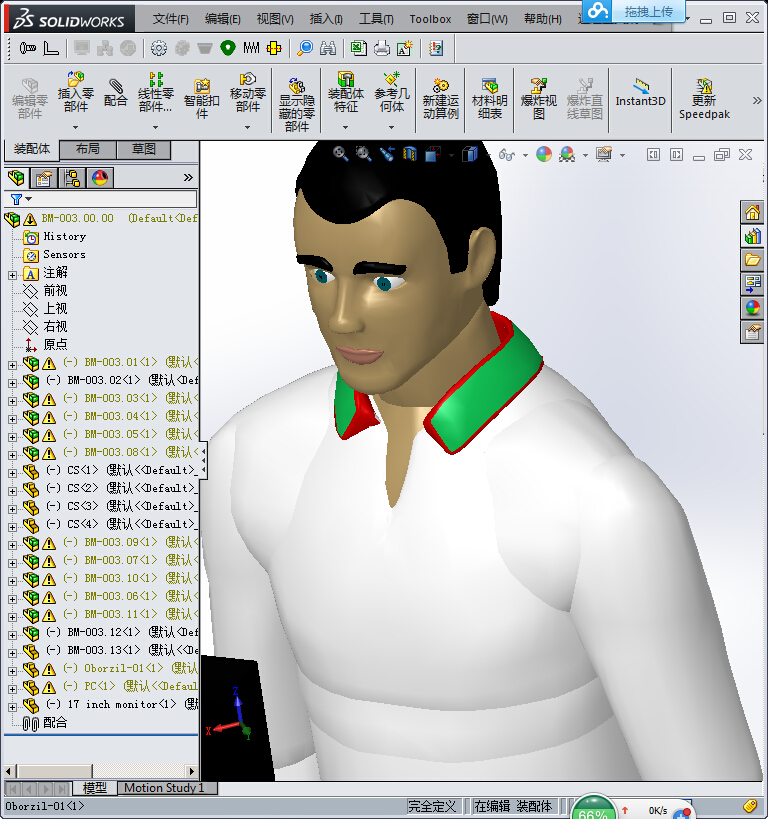This screenshot has width=768, height=819.
Task: Switch to the 布局 Layout tab
Action: (88, 149)
